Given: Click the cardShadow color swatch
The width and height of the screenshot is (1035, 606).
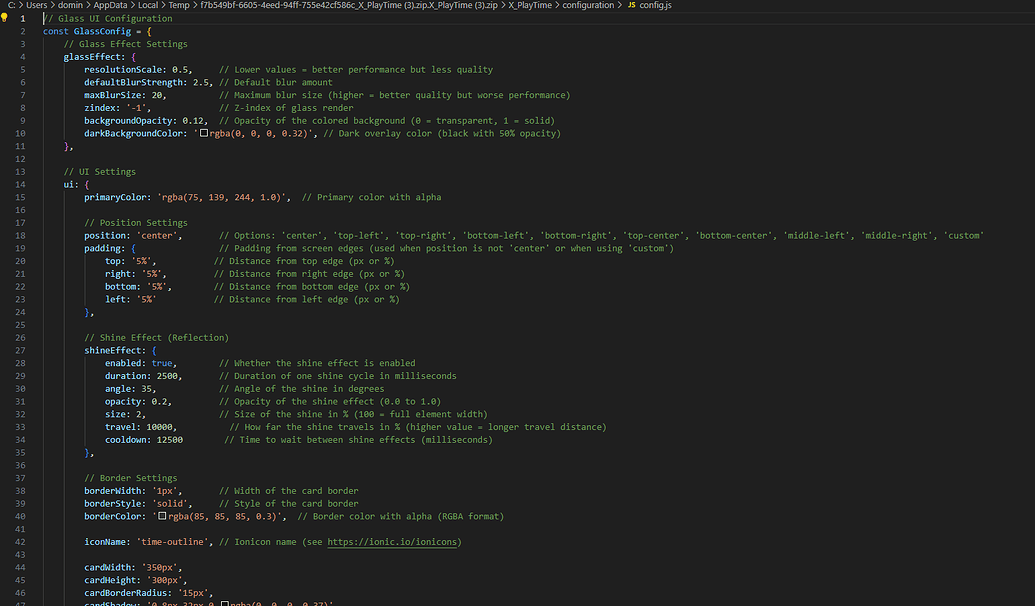Looking at the screenshot, I should (x=226, y=603).
